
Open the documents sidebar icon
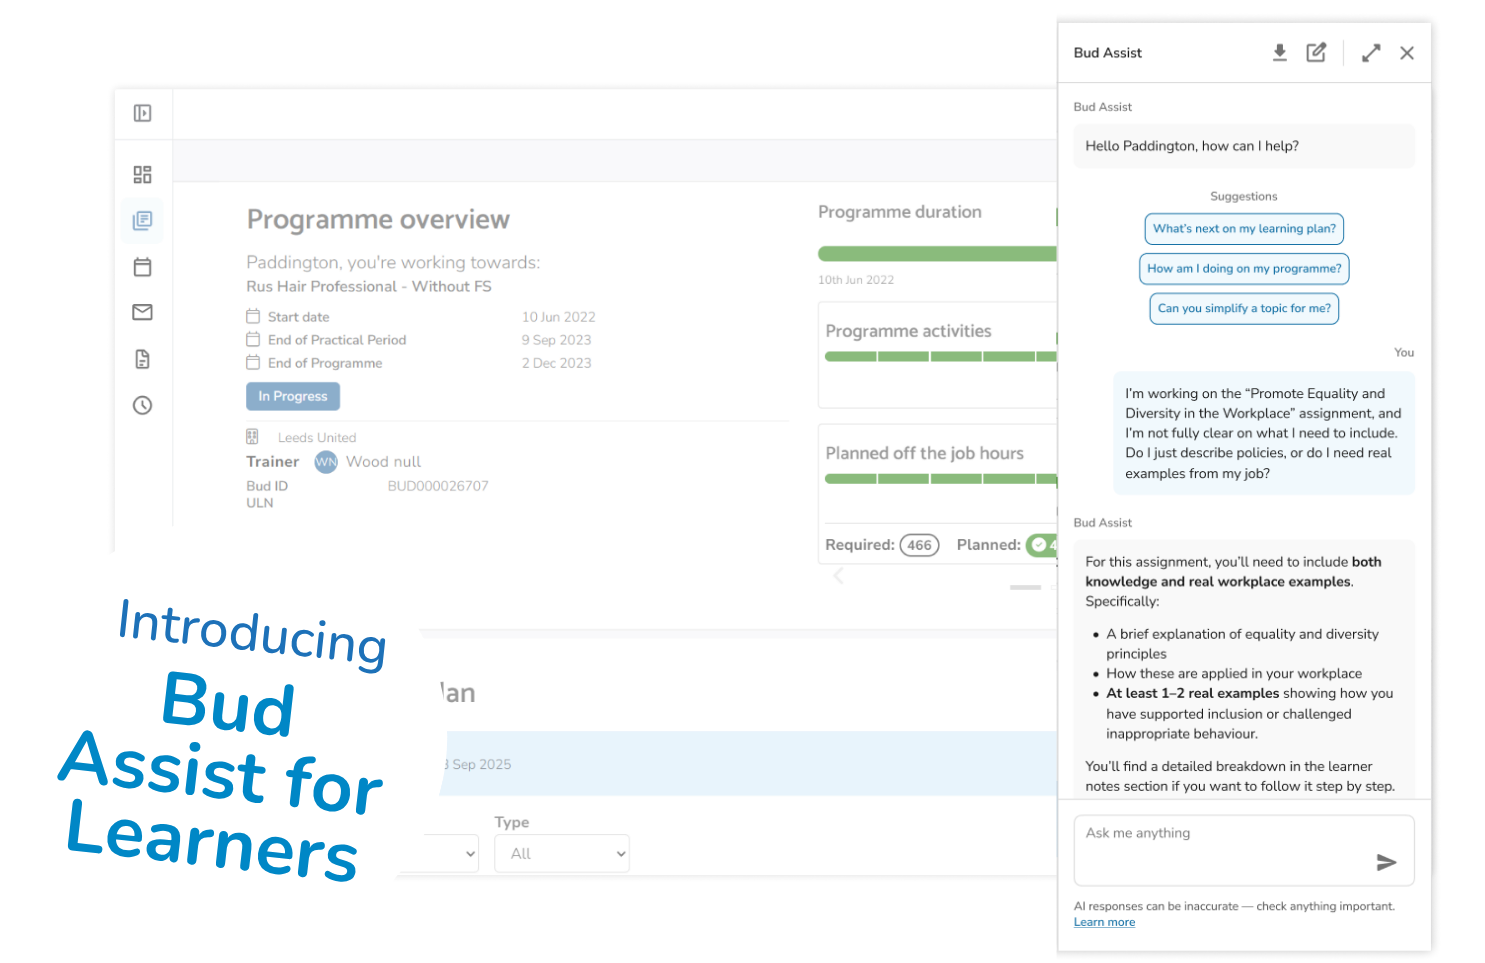tap(142, 359)
